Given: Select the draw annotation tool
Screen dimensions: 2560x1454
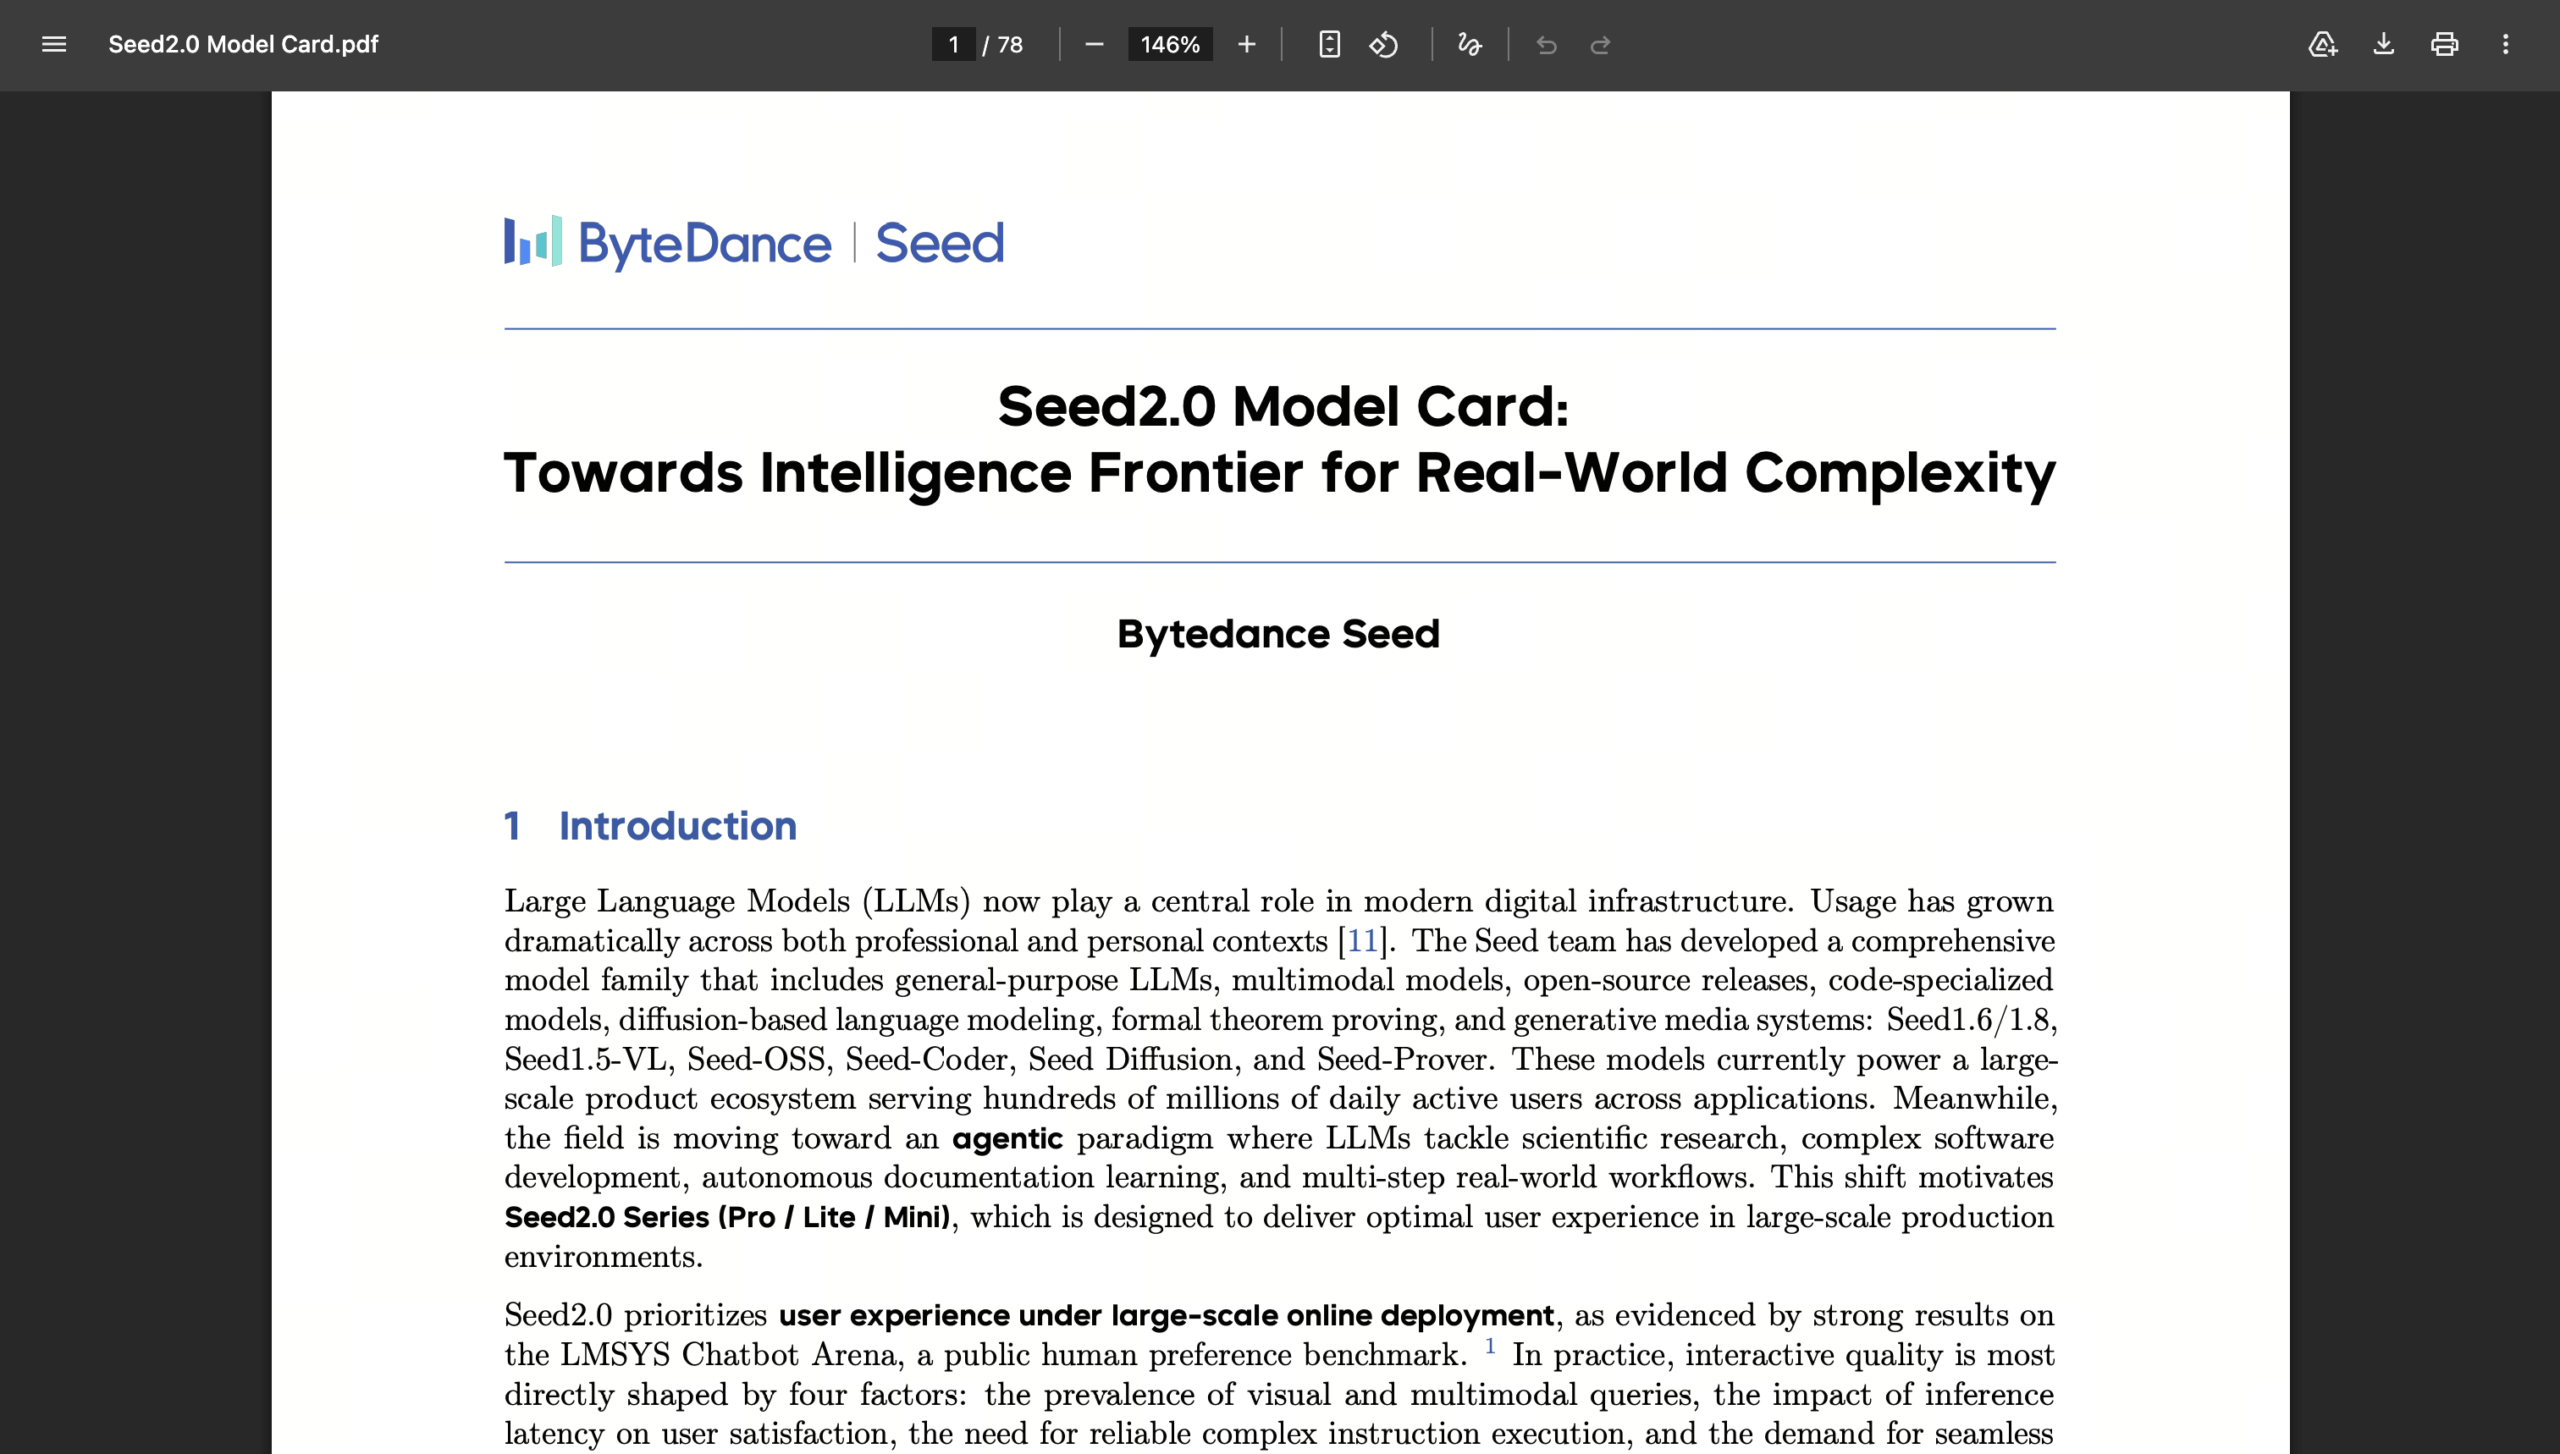Looking at the screenshot, I should pyautogui.click(x=1469, y=44).
